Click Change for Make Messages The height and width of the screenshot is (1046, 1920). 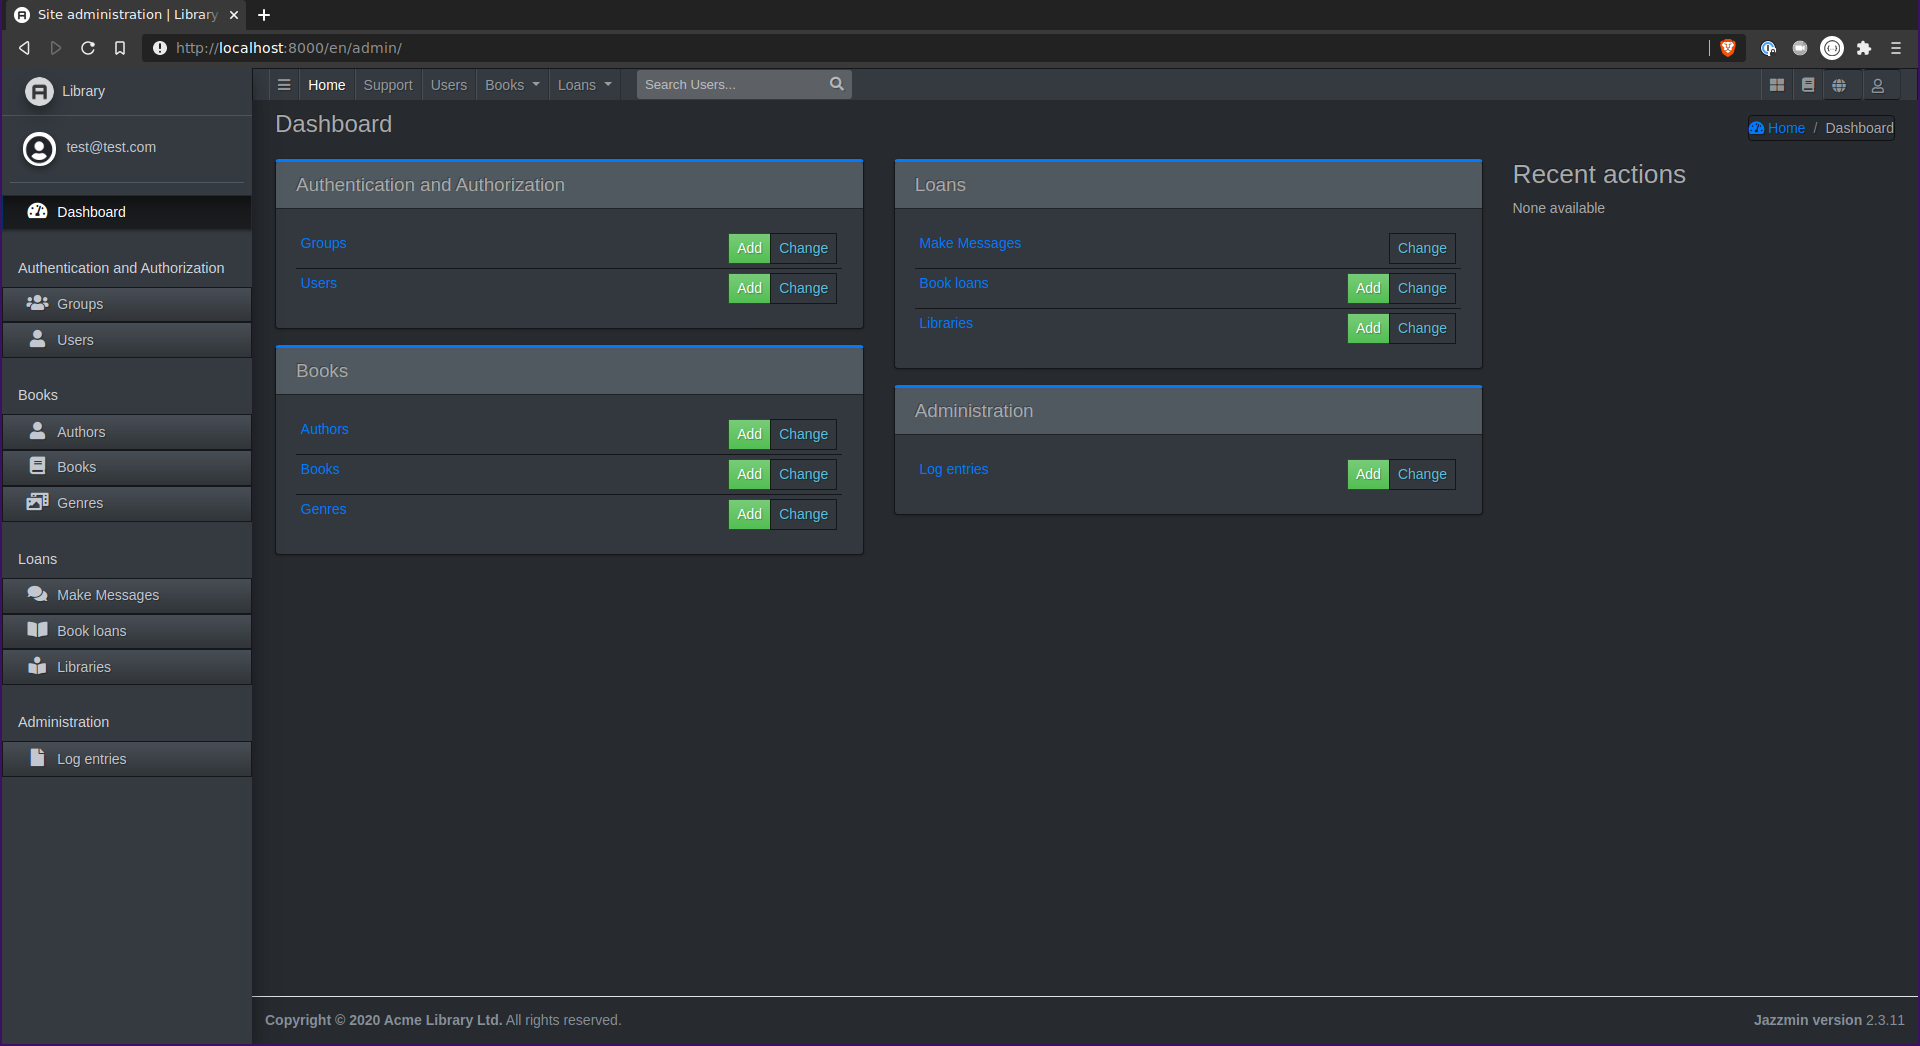[1422, 248]
